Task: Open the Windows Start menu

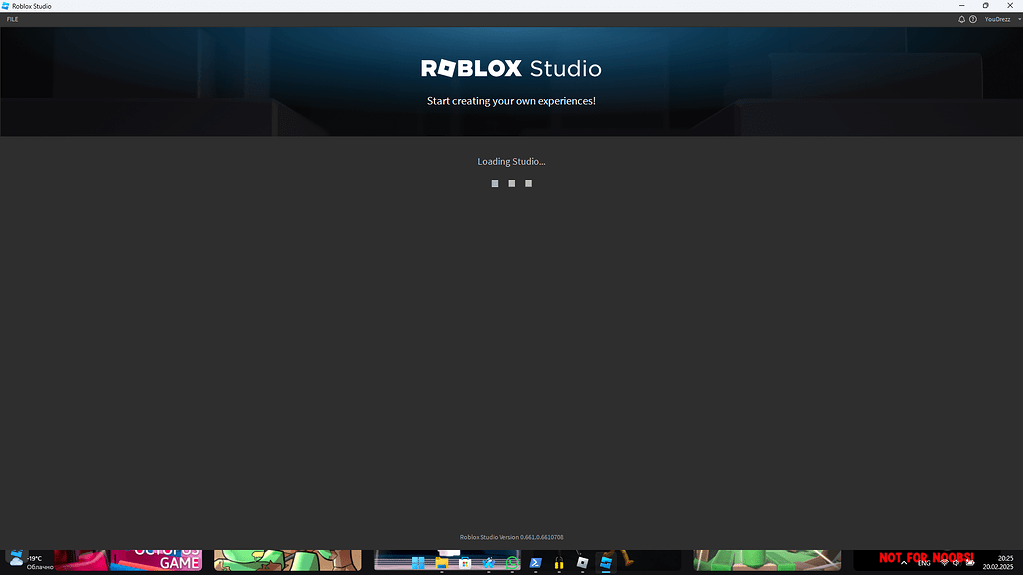Action: point(418,563)
